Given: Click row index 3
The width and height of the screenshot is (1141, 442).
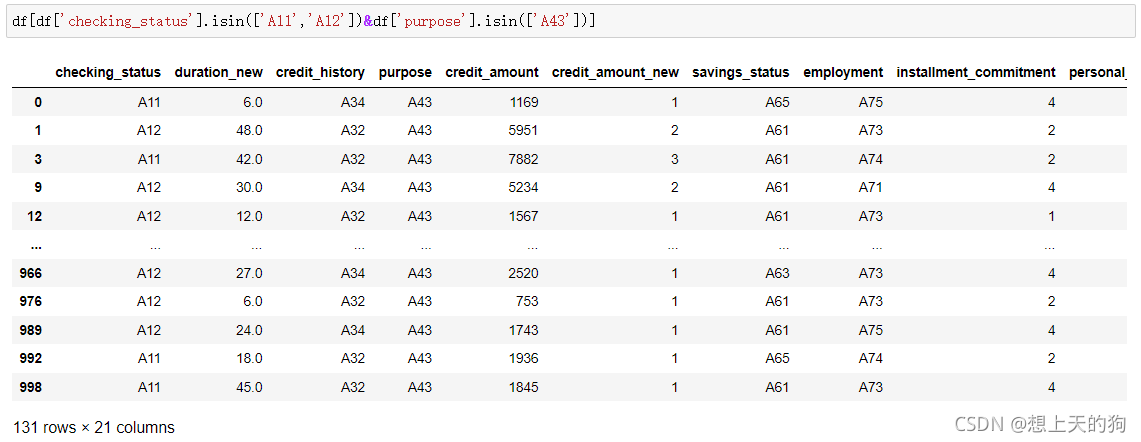Looking at the screenshot, I should 38,159.
